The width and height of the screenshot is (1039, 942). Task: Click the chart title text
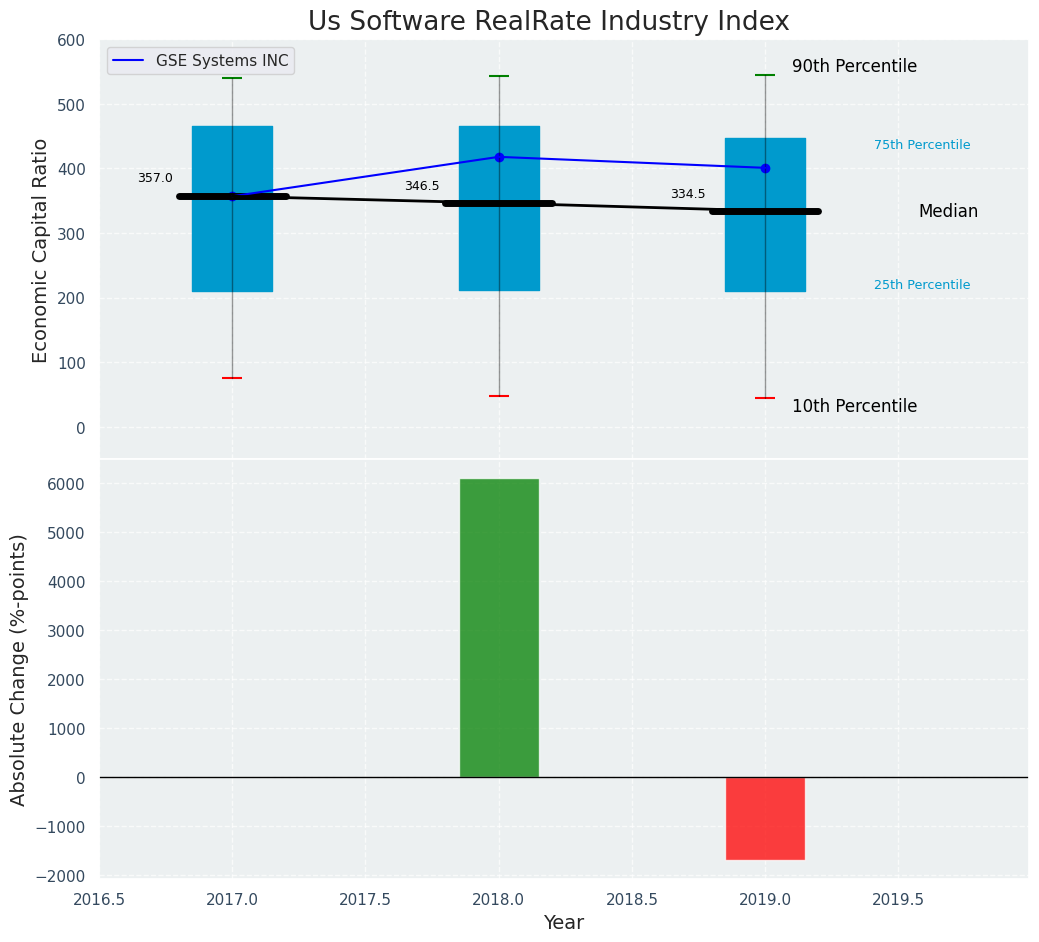point(548,22)
